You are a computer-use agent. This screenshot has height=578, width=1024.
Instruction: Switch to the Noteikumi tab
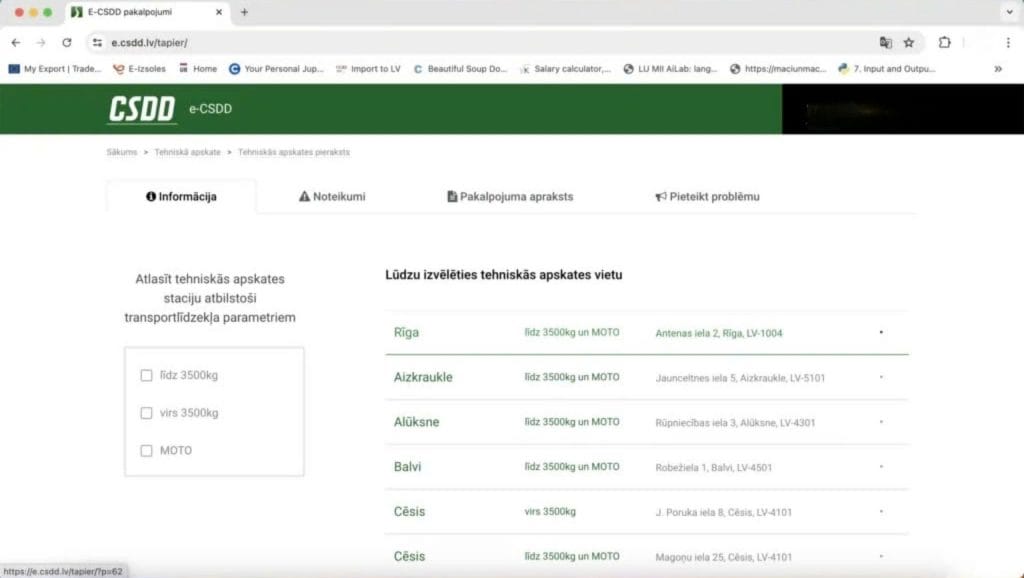332,197
